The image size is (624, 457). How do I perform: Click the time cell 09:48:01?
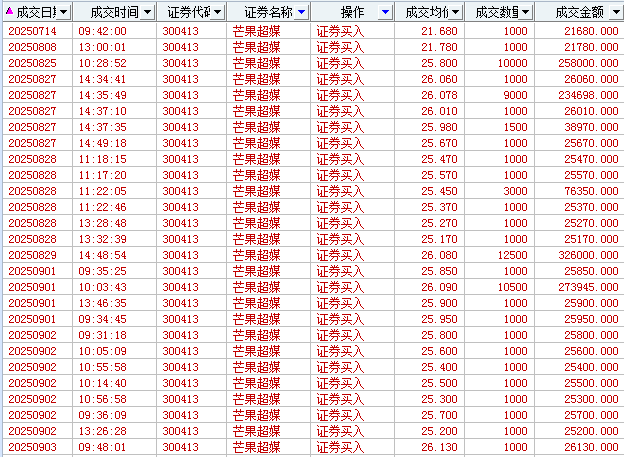102,447
